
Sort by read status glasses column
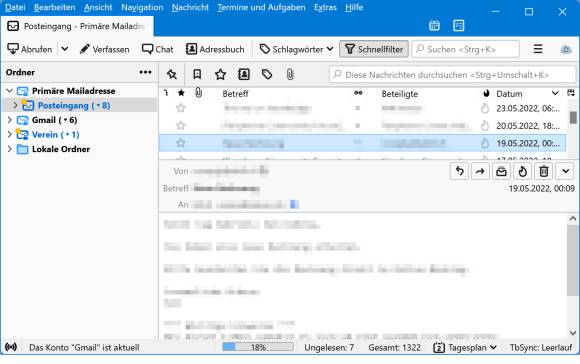(358, 93)
